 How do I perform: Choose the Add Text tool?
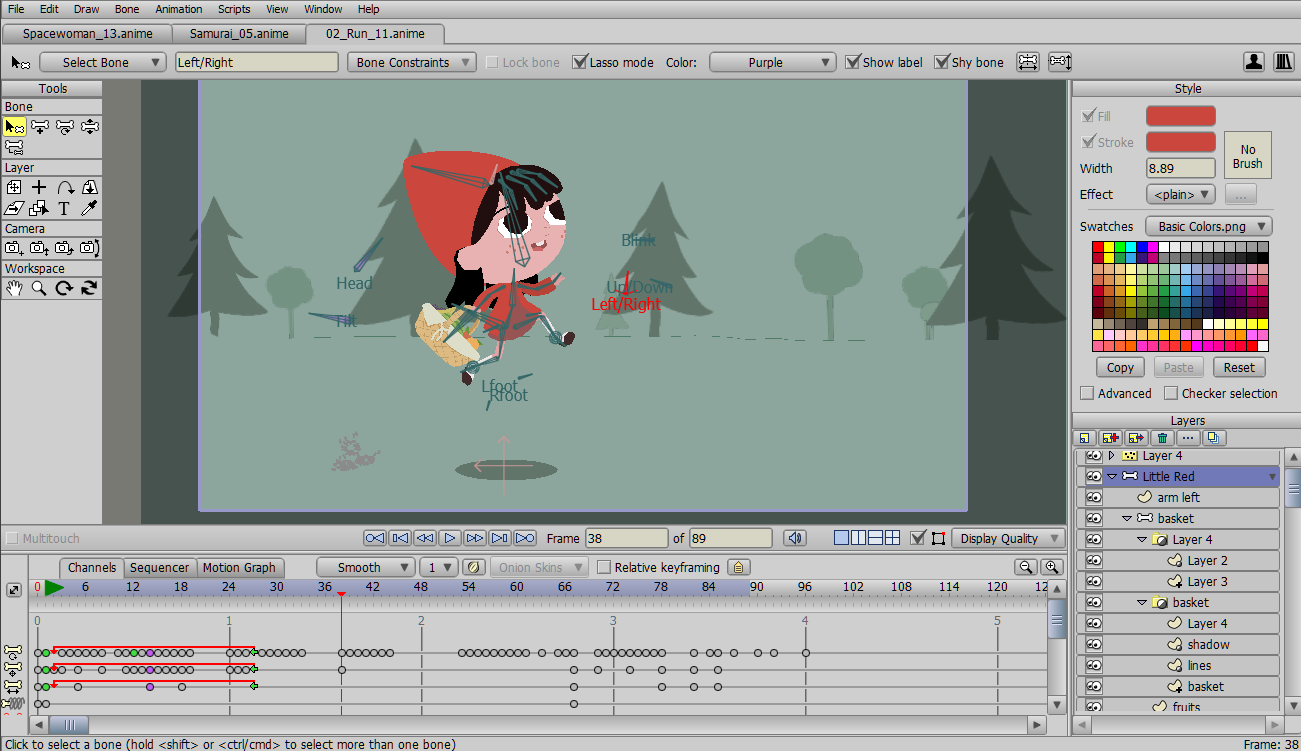[x=64, y=208]
